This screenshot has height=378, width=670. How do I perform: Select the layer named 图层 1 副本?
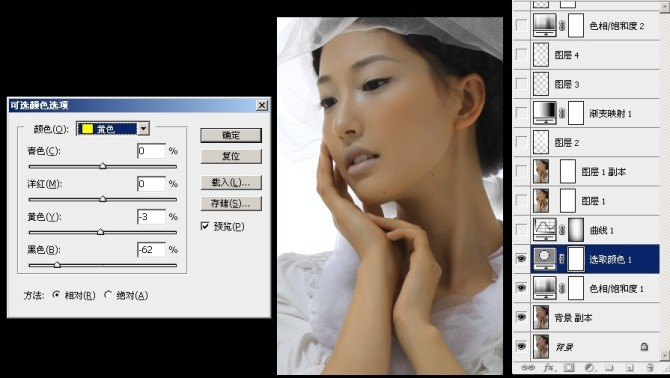(603, 172)
